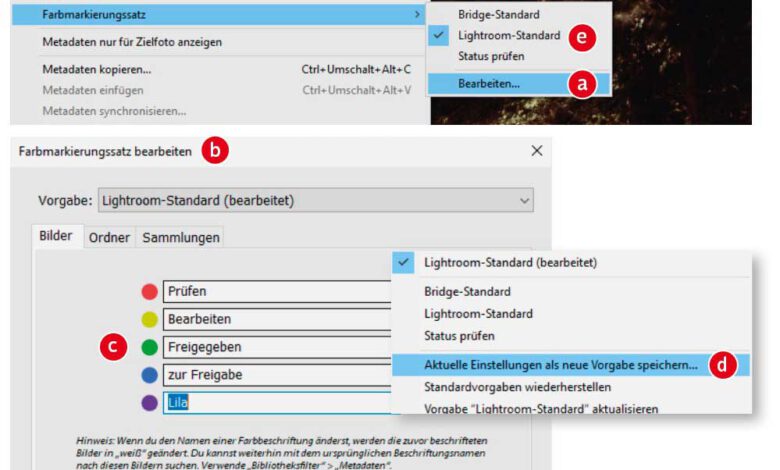Viewport: 780px width, 470px height.
Task: Choose Metadaten nur für Zielfoto anzeigen
Action: 132,42
